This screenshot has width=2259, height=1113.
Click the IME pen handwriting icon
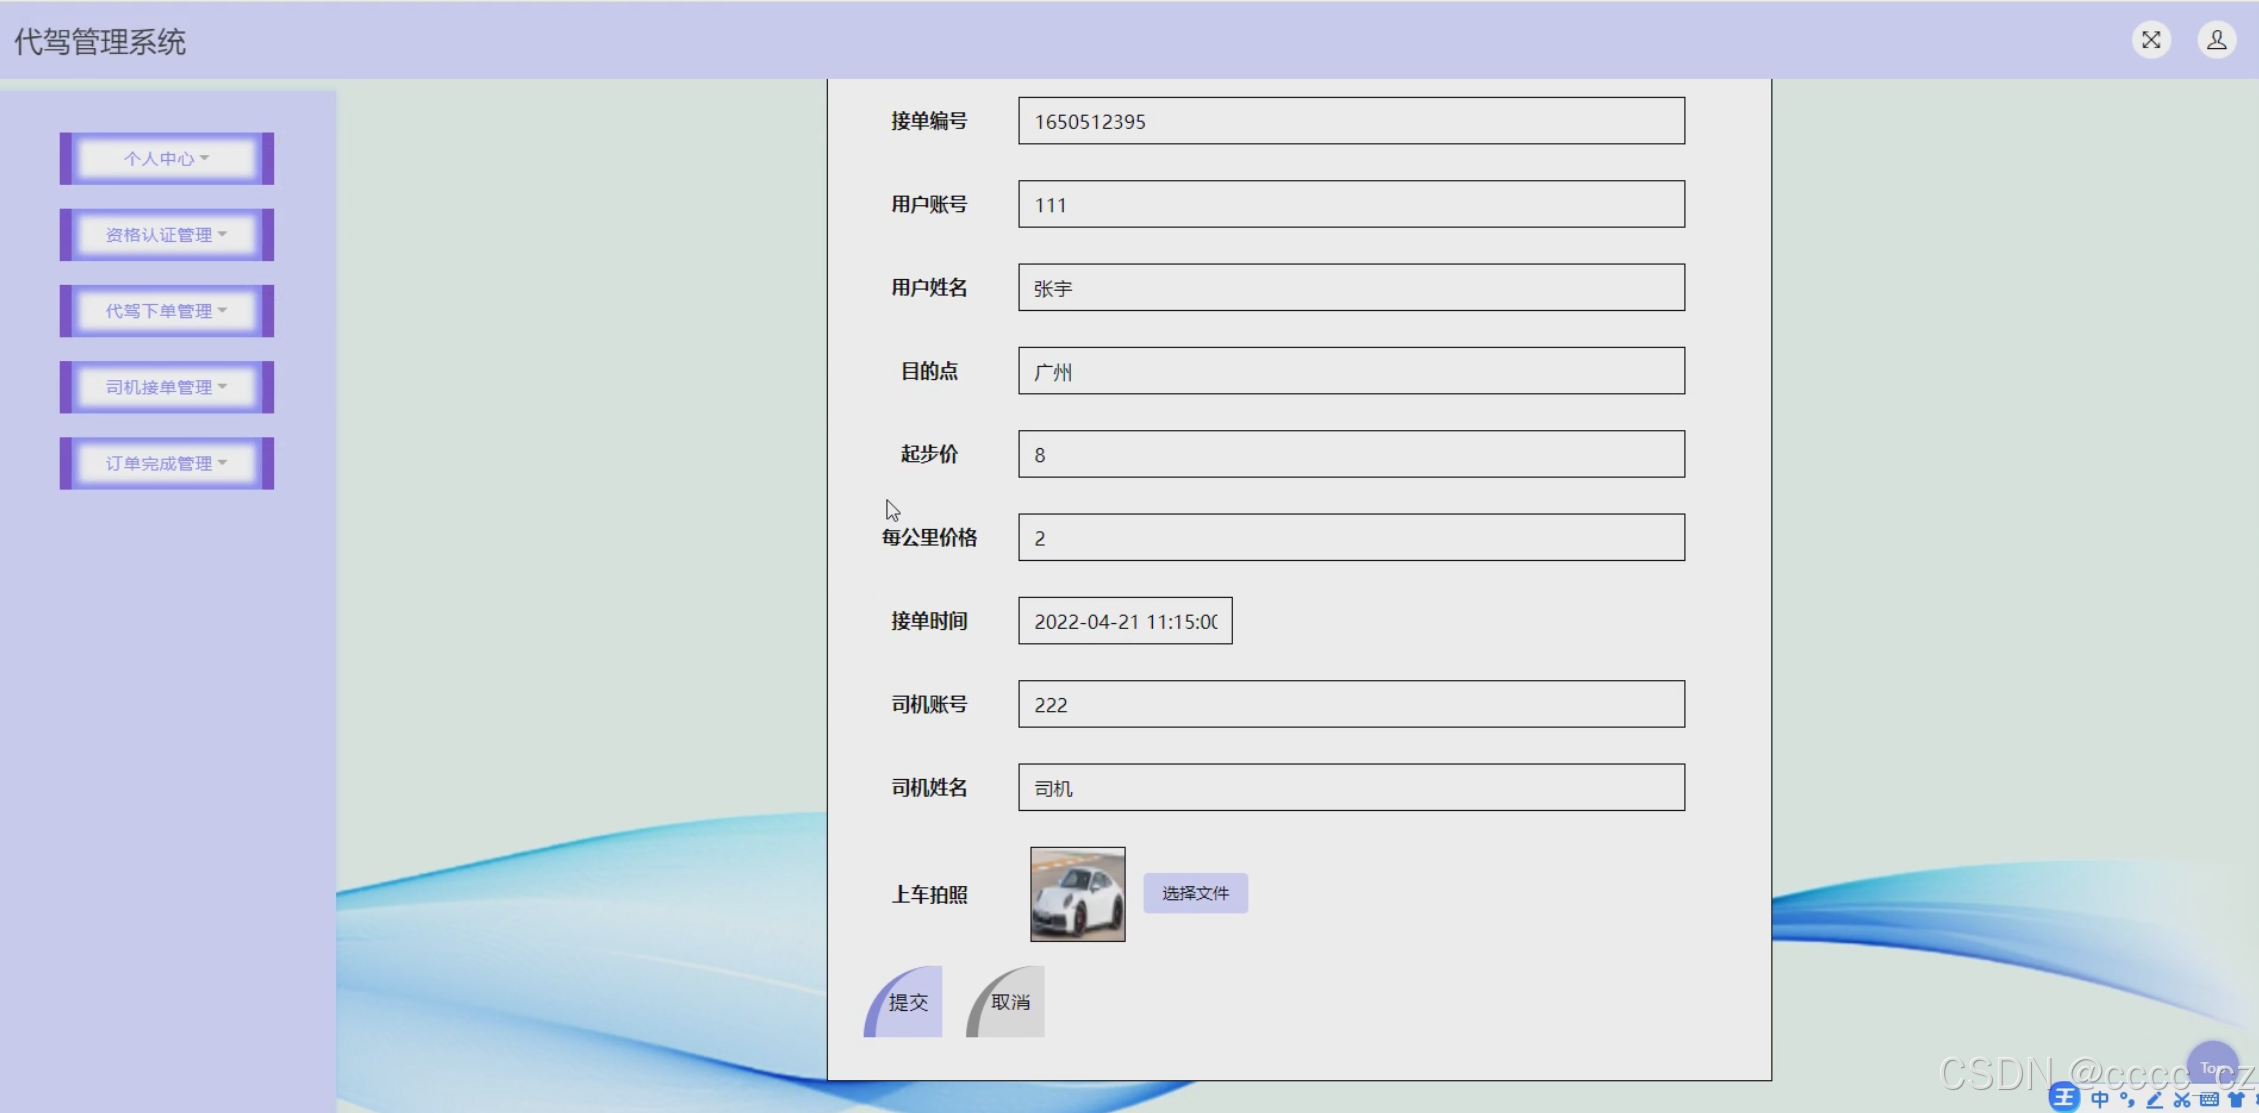[2155, 1100]
